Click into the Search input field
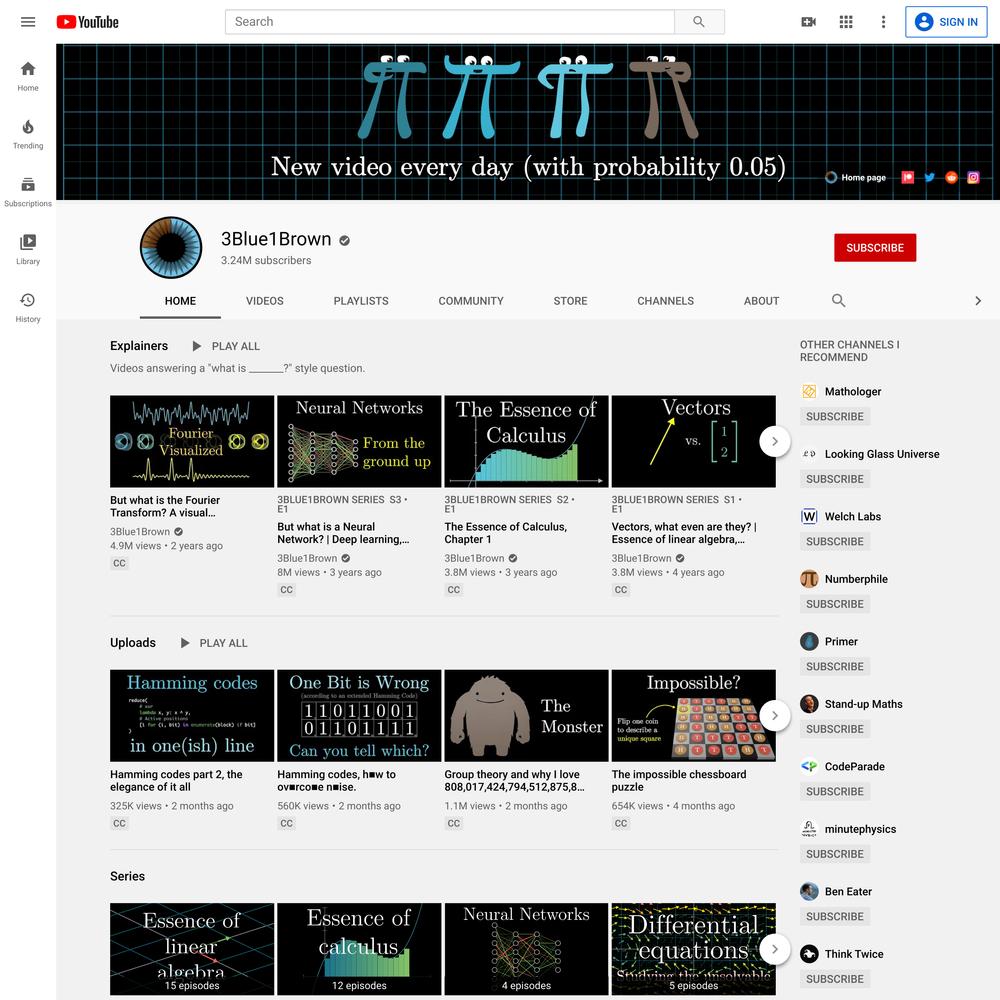Viewport: 1000px width, 1000px height. tap(450, 22)
